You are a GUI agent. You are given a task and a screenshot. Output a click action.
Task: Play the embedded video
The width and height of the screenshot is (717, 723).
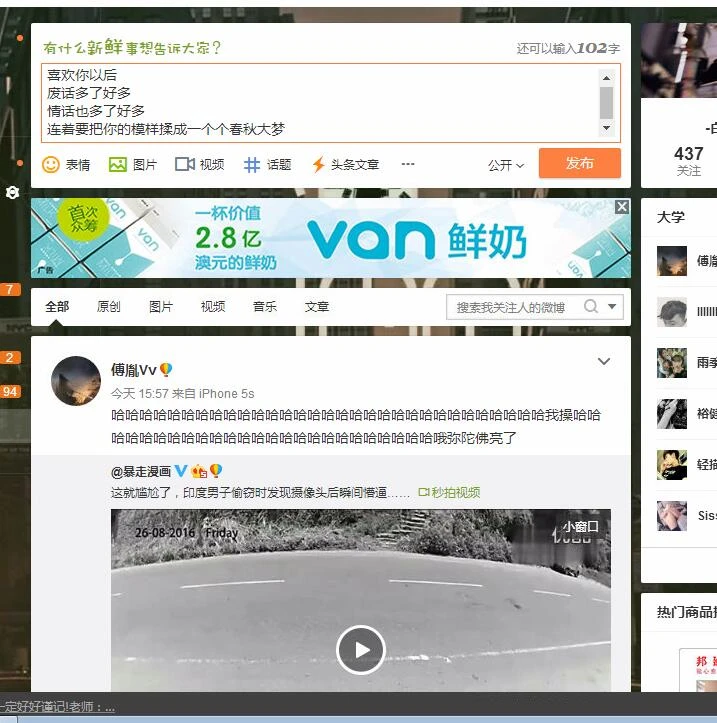[361, 650]
